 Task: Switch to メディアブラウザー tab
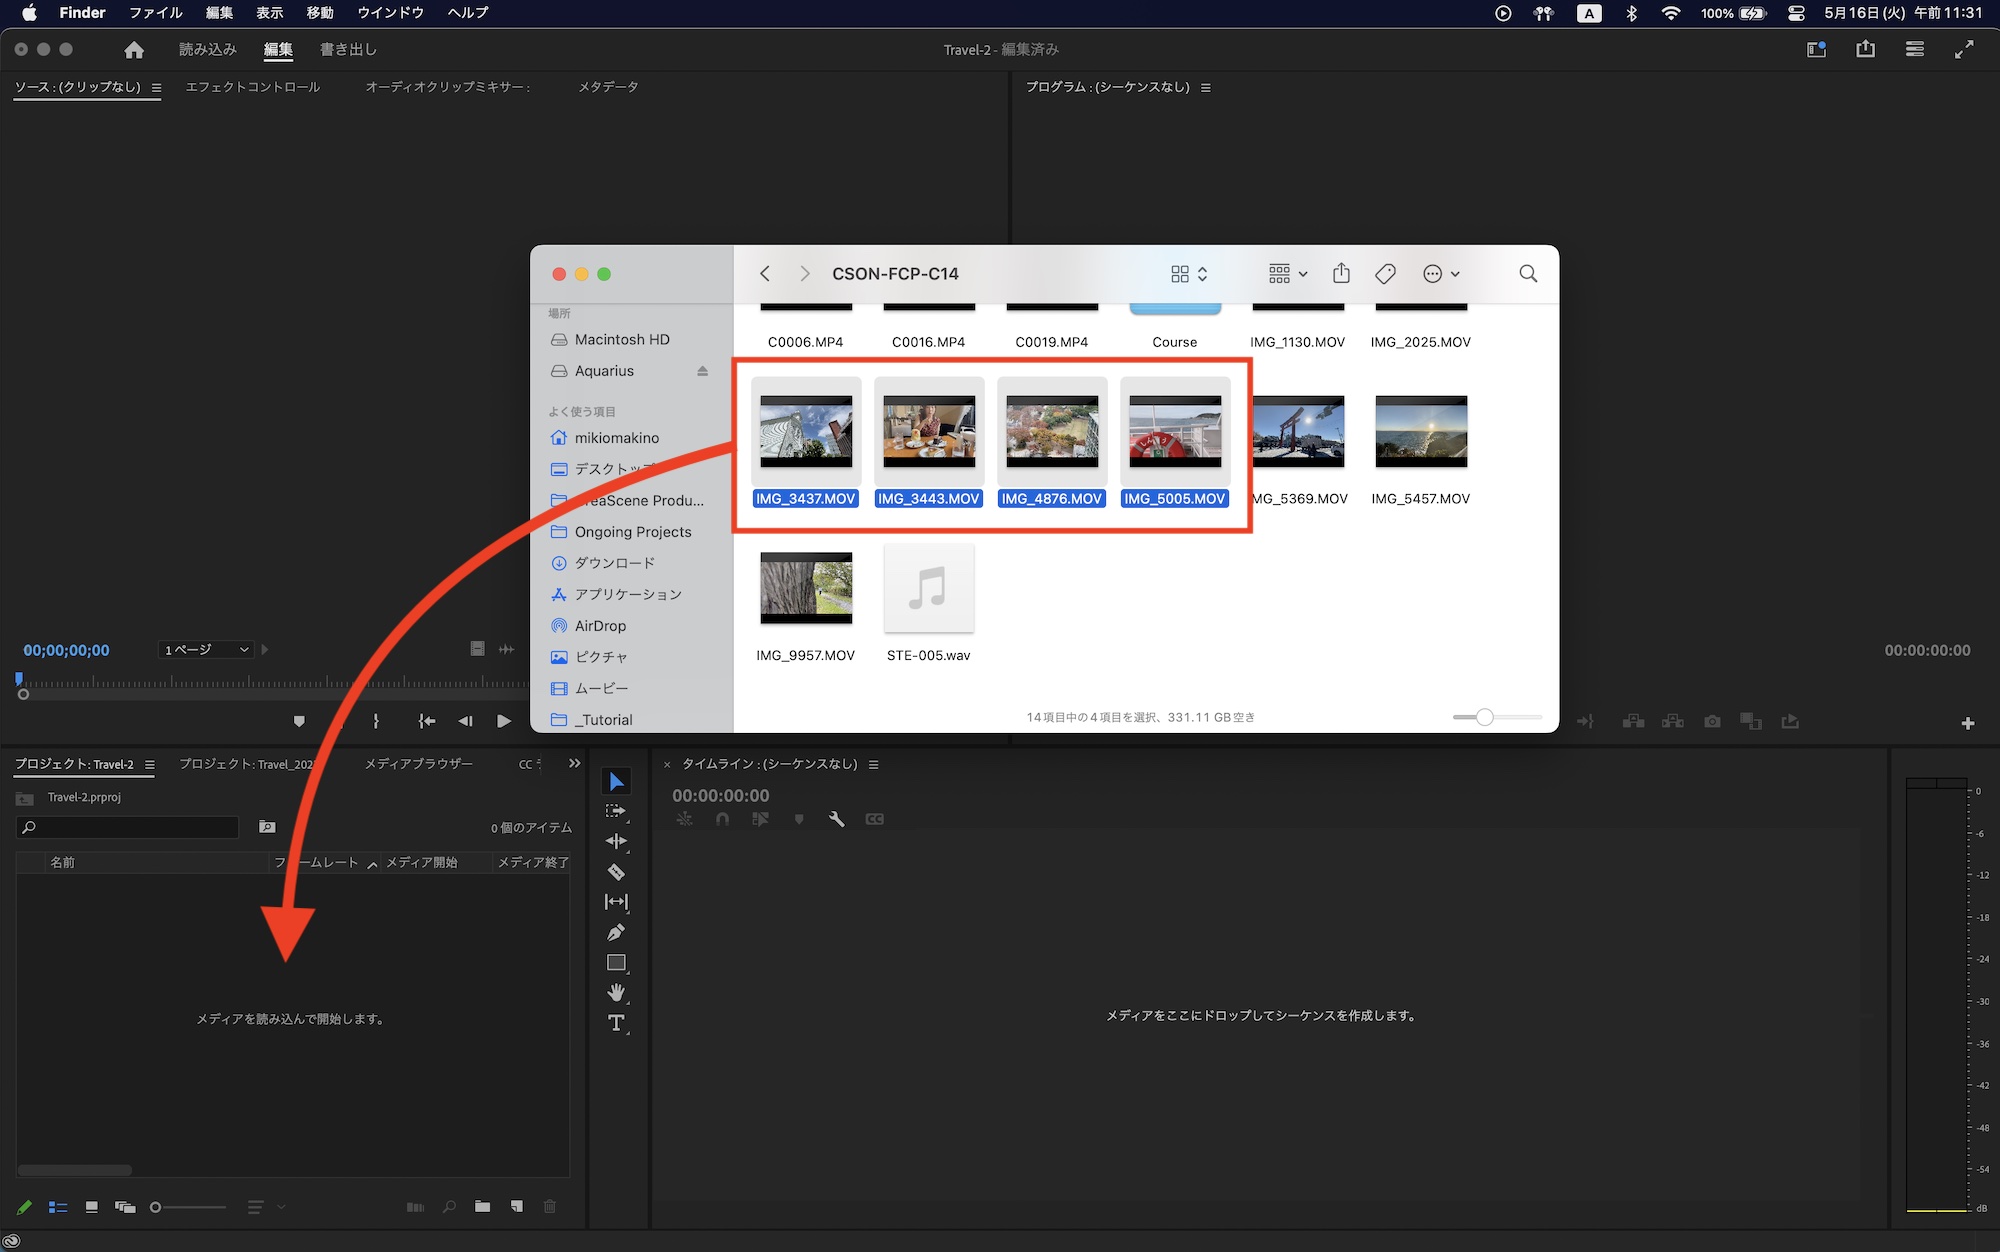[418, 764]
